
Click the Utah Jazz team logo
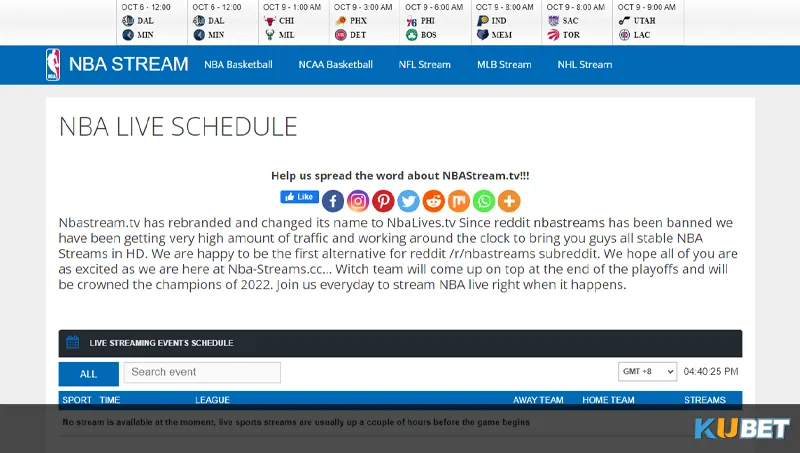click(624, 21)
